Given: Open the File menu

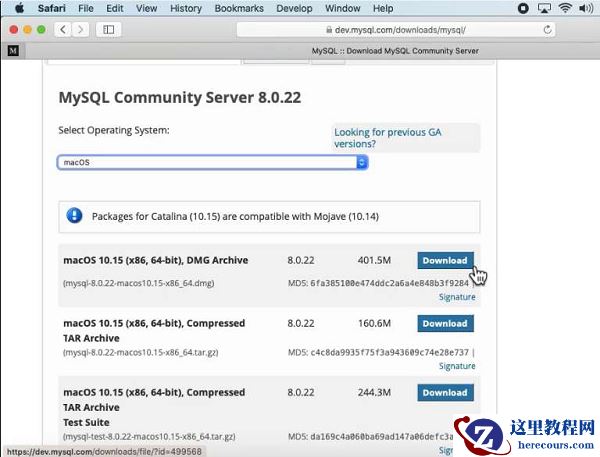Looking at the screenshot, I should coord(86,8).
